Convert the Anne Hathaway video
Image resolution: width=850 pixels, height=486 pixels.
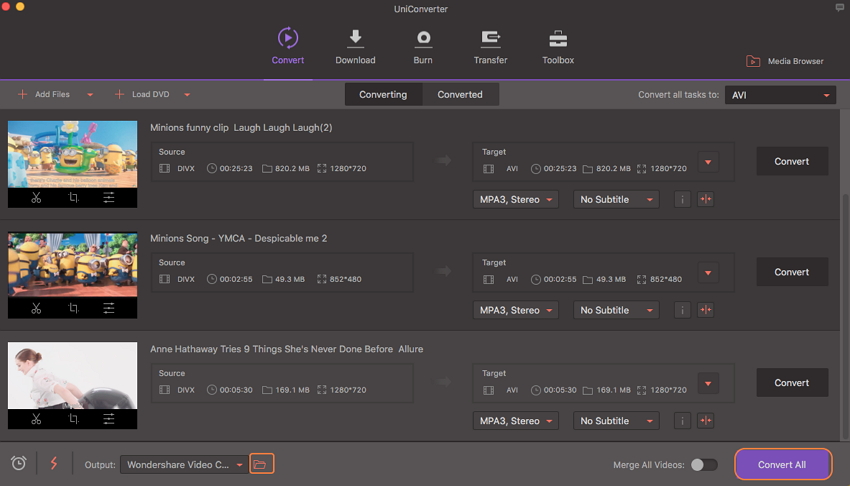click(x=792, y=383)
